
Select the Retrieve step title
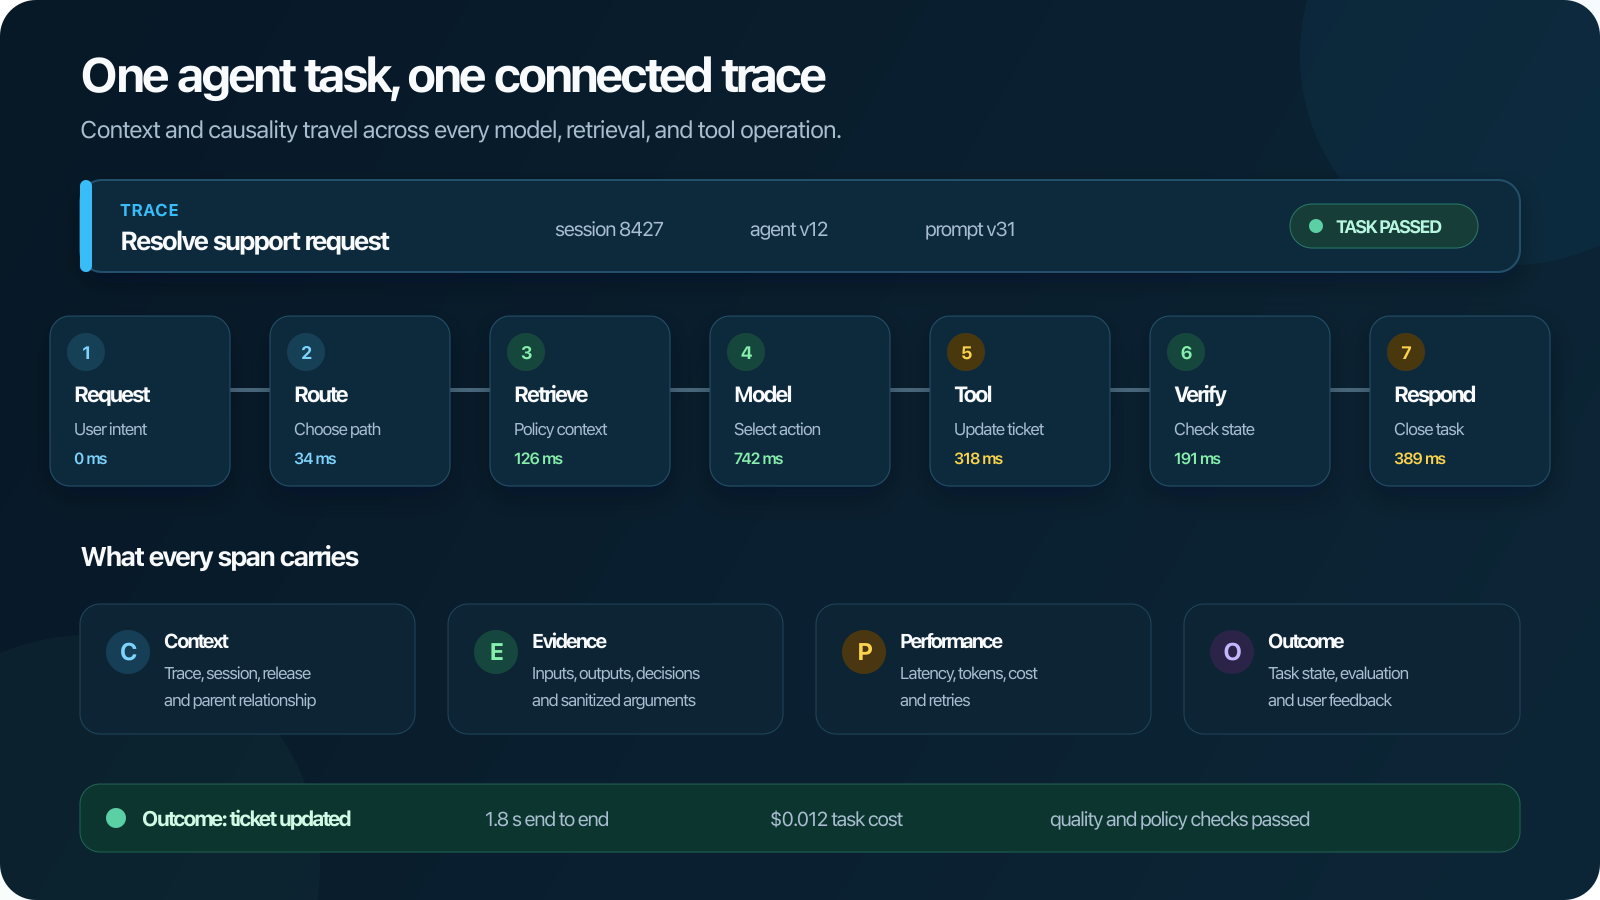[551, 394]
